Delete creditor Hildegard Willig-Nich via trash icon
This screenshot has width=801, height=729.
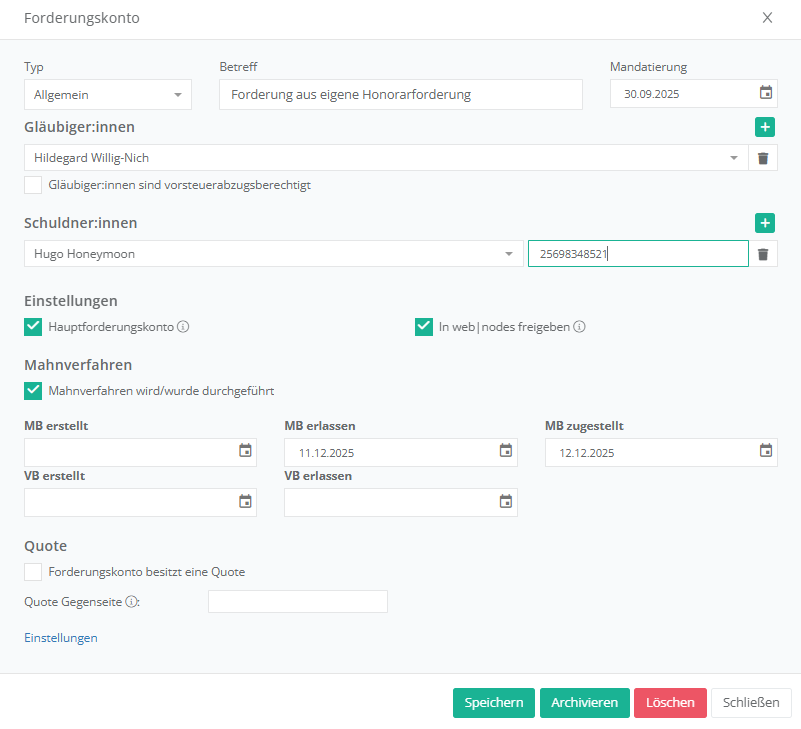(x=763, y=158)
